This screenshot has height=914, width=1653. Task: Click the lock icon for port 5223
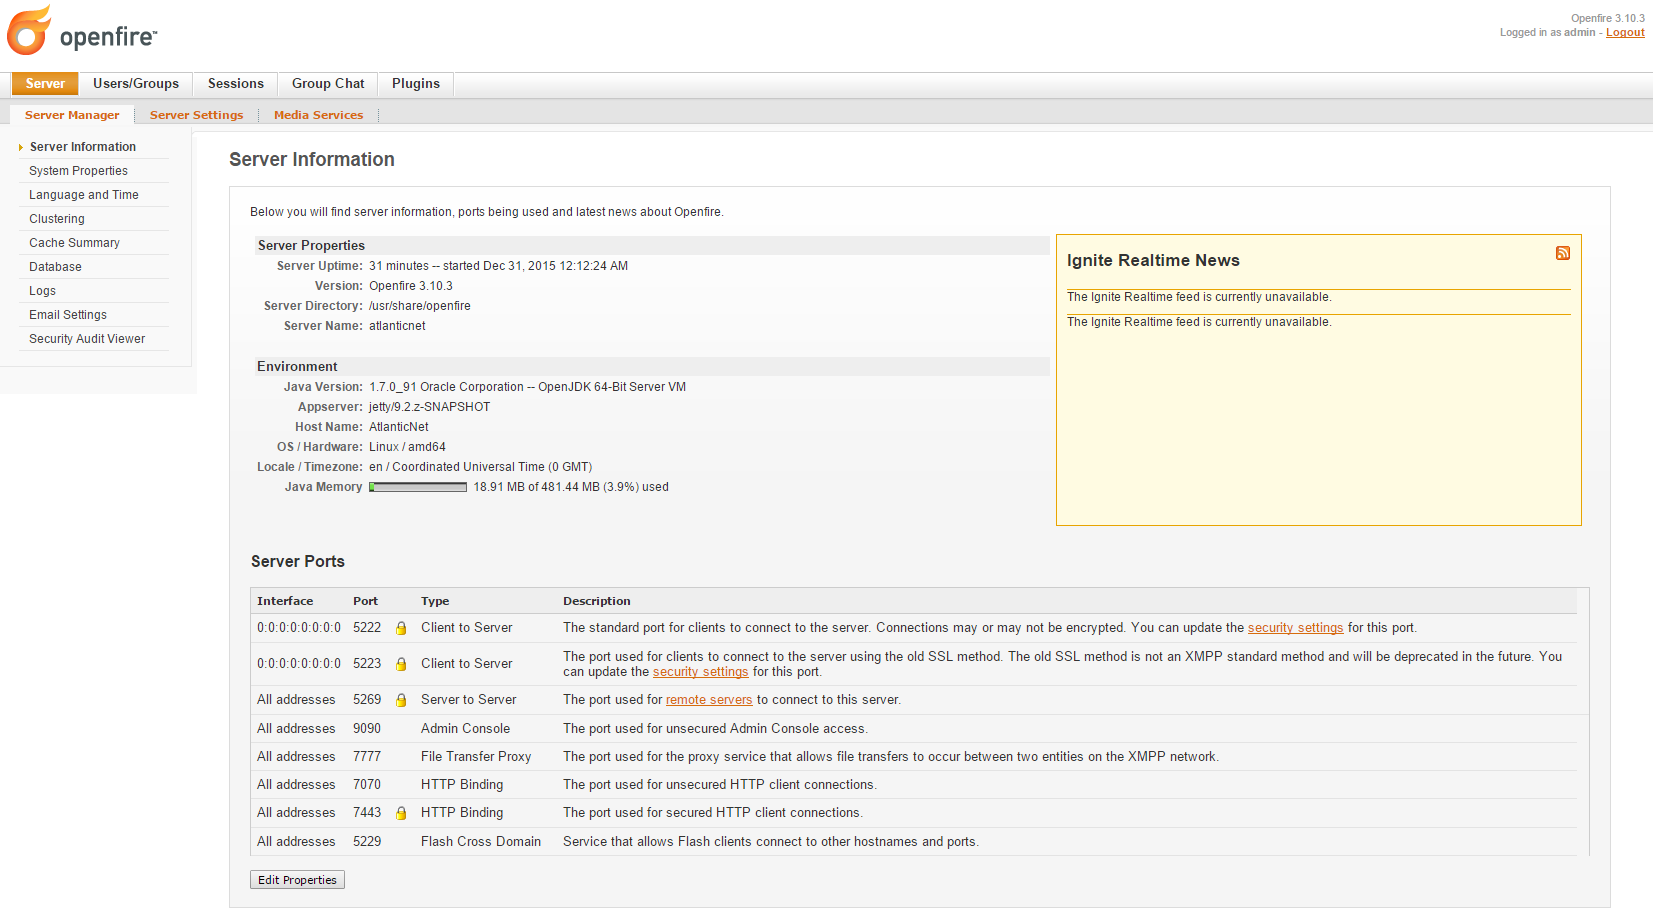point(401,664)
